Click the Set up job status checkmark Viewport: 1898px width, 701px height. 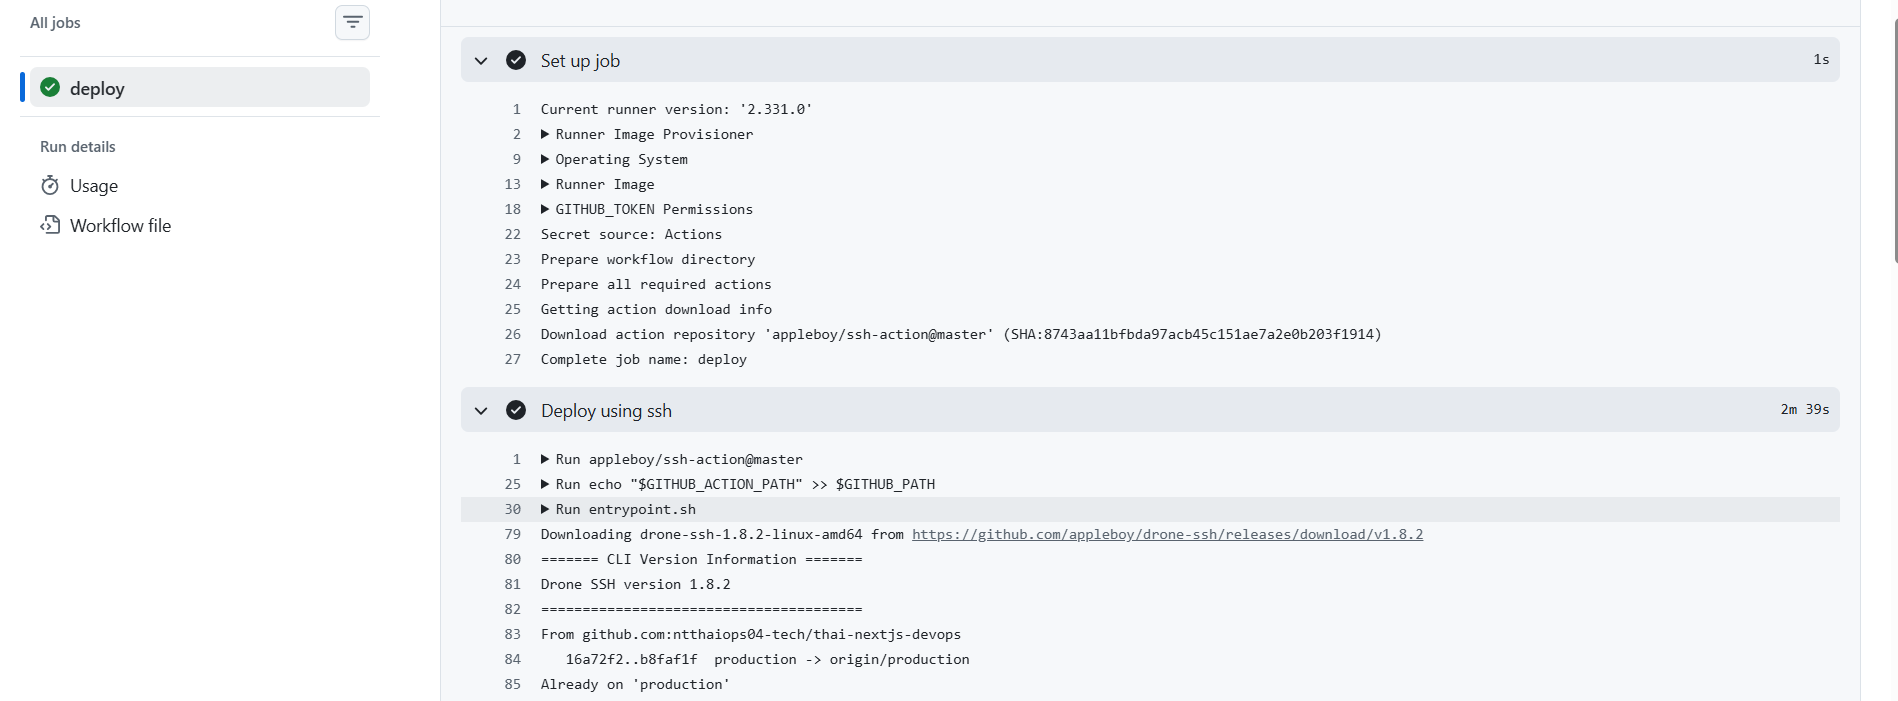point(516,60)
